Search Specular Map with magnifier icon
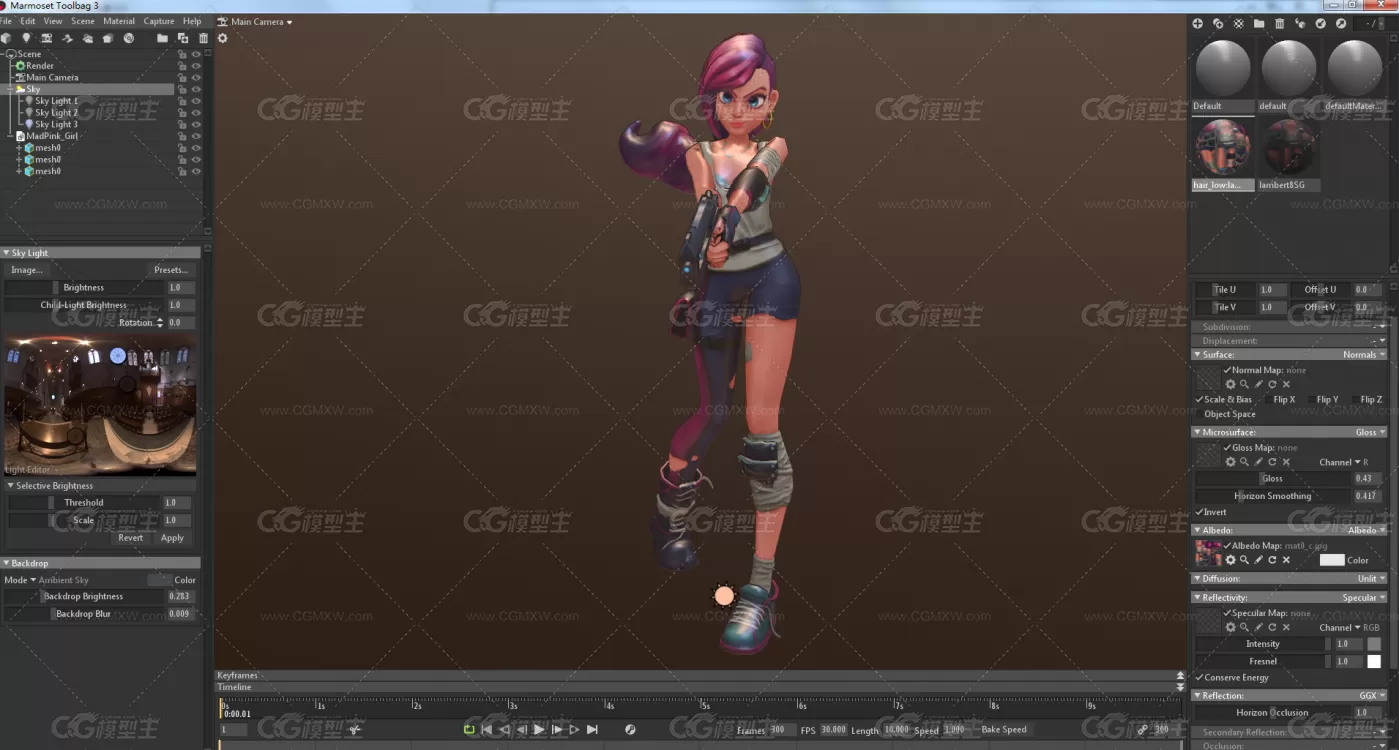The image size is (1399, 750). click(x=1244, y=627)
